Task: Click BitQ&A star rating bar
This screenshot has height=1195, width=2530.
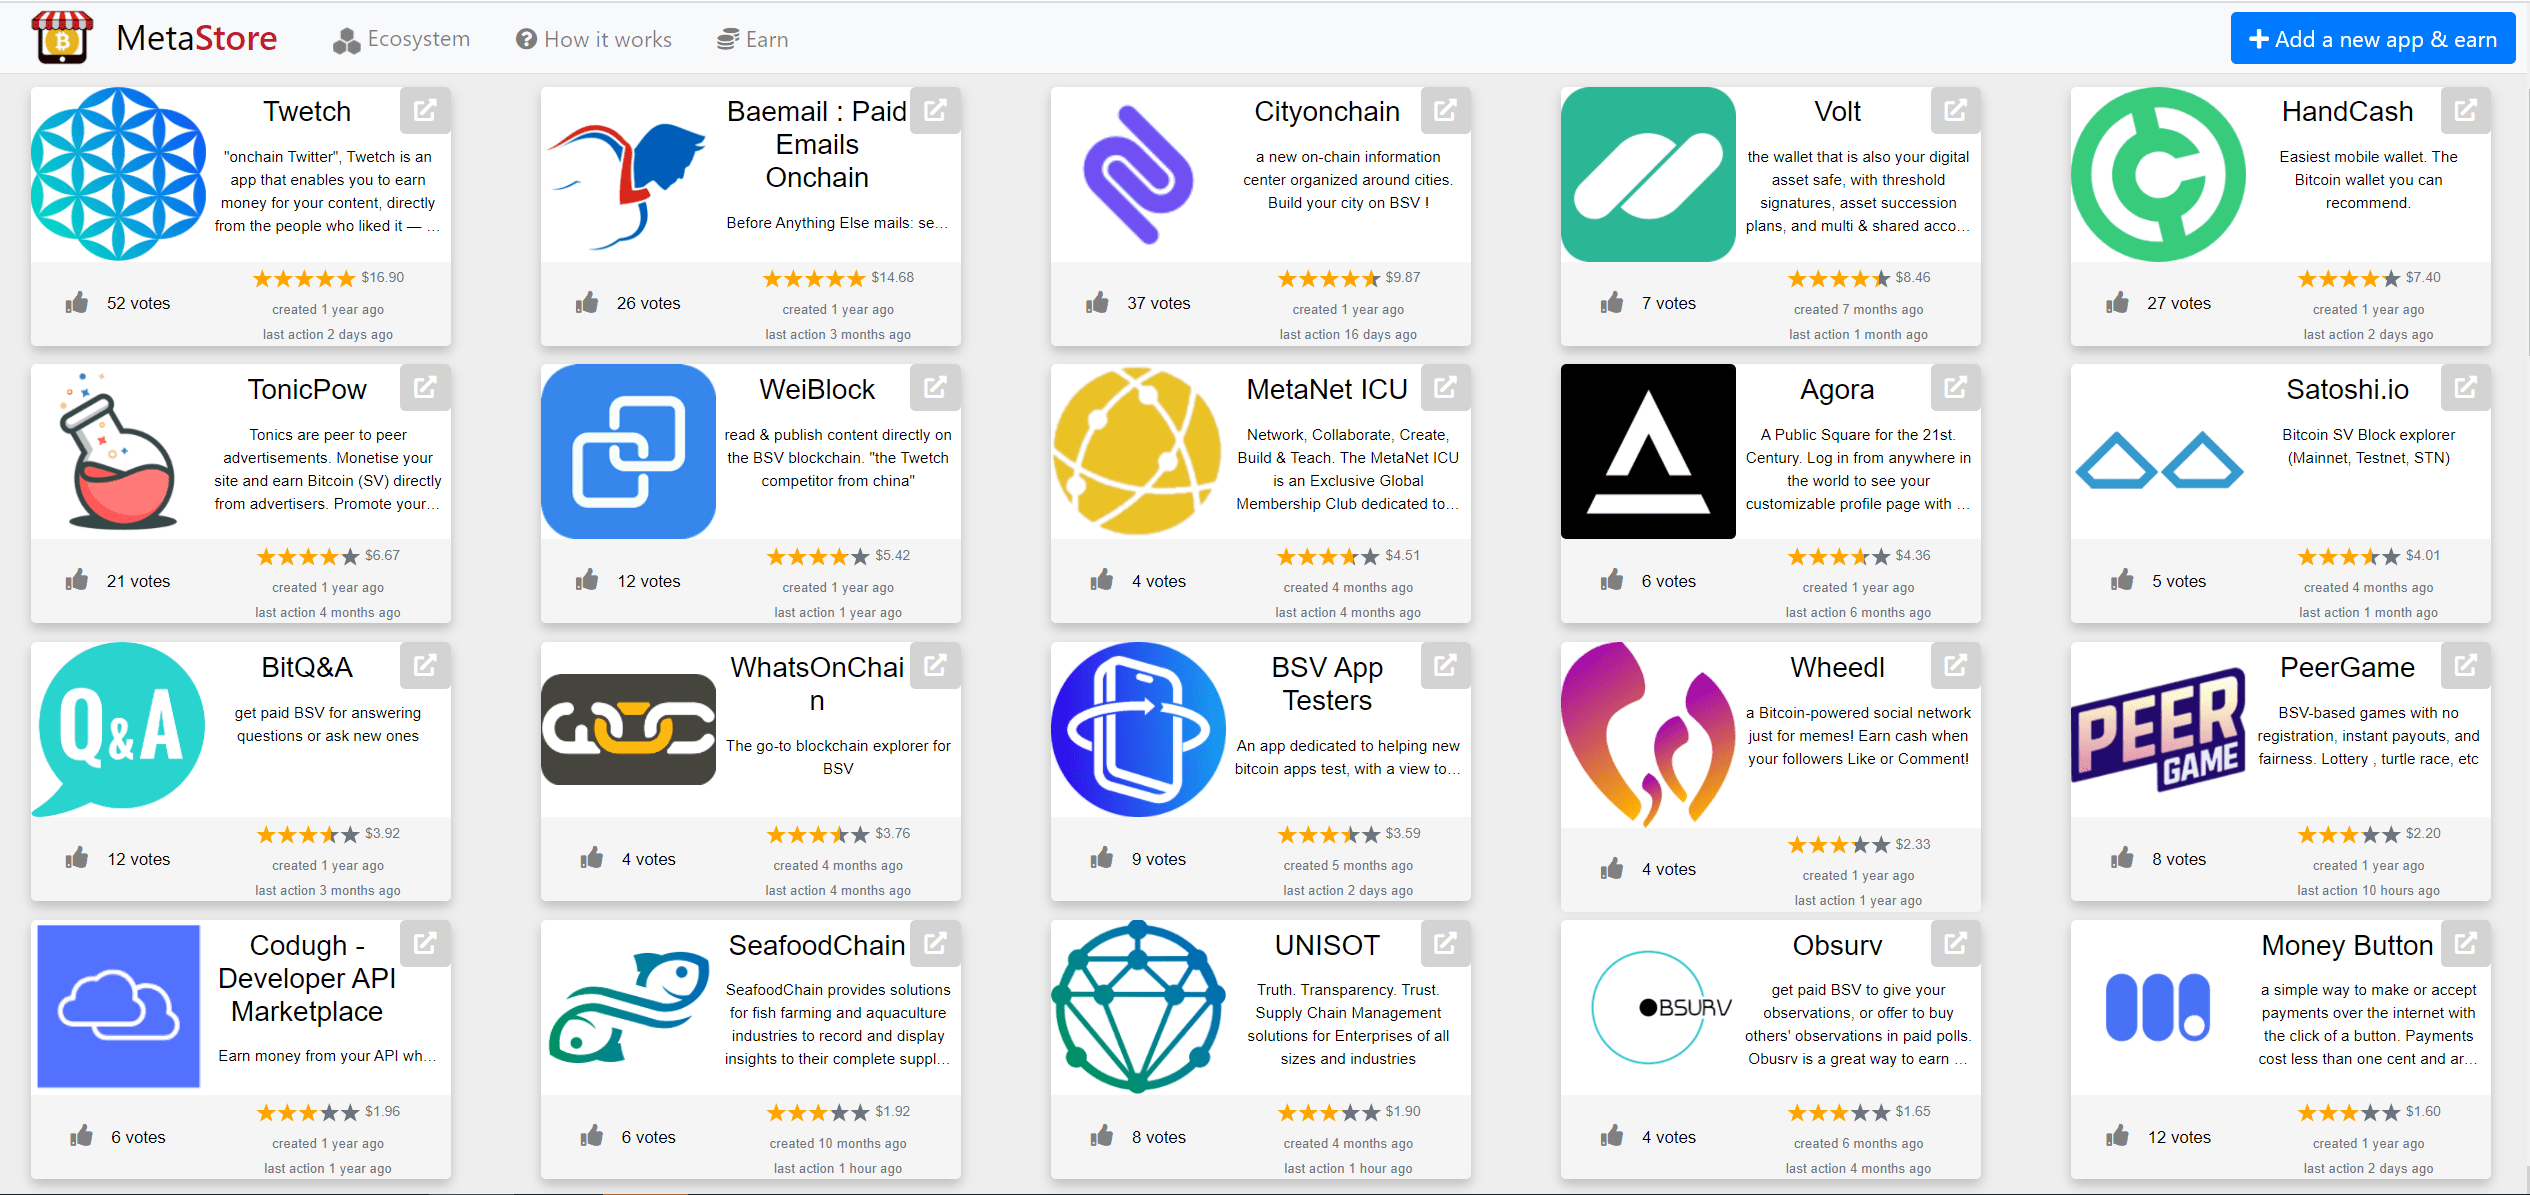Action: coord(308,835)
